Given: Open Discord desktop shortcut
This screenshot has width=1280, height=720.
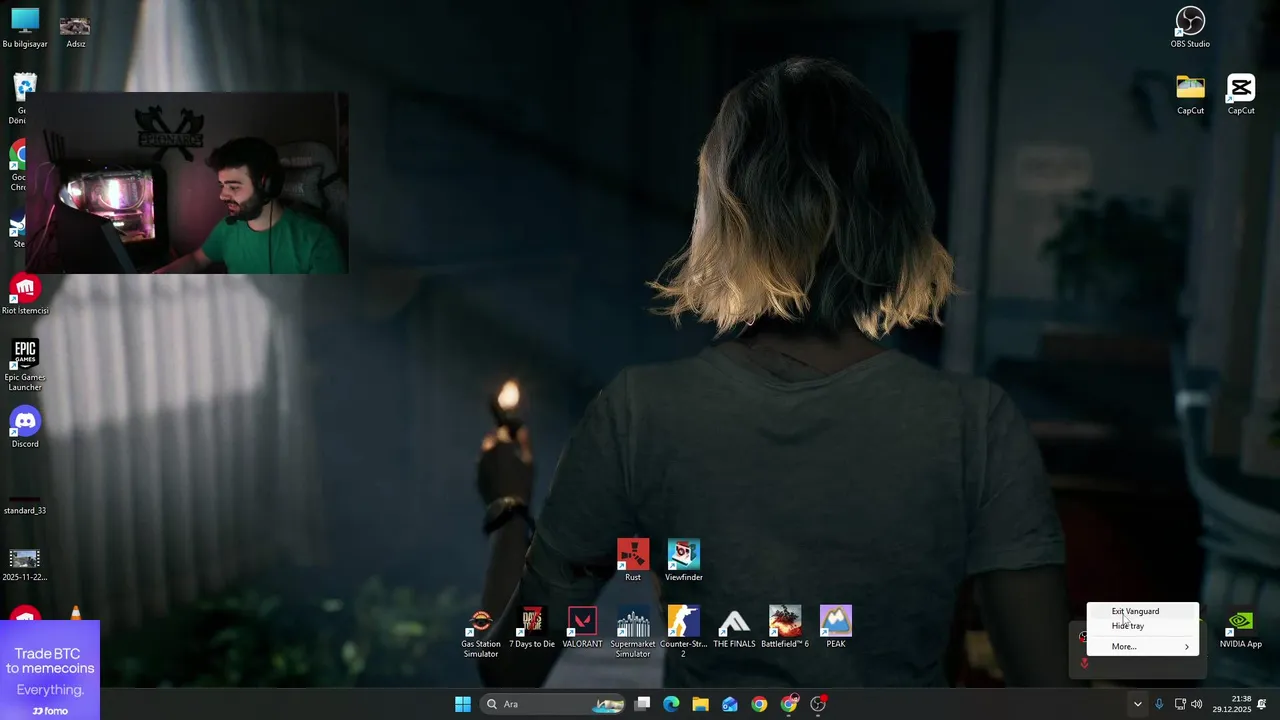Looking at the screenshot, I should [x=25, y=428].
